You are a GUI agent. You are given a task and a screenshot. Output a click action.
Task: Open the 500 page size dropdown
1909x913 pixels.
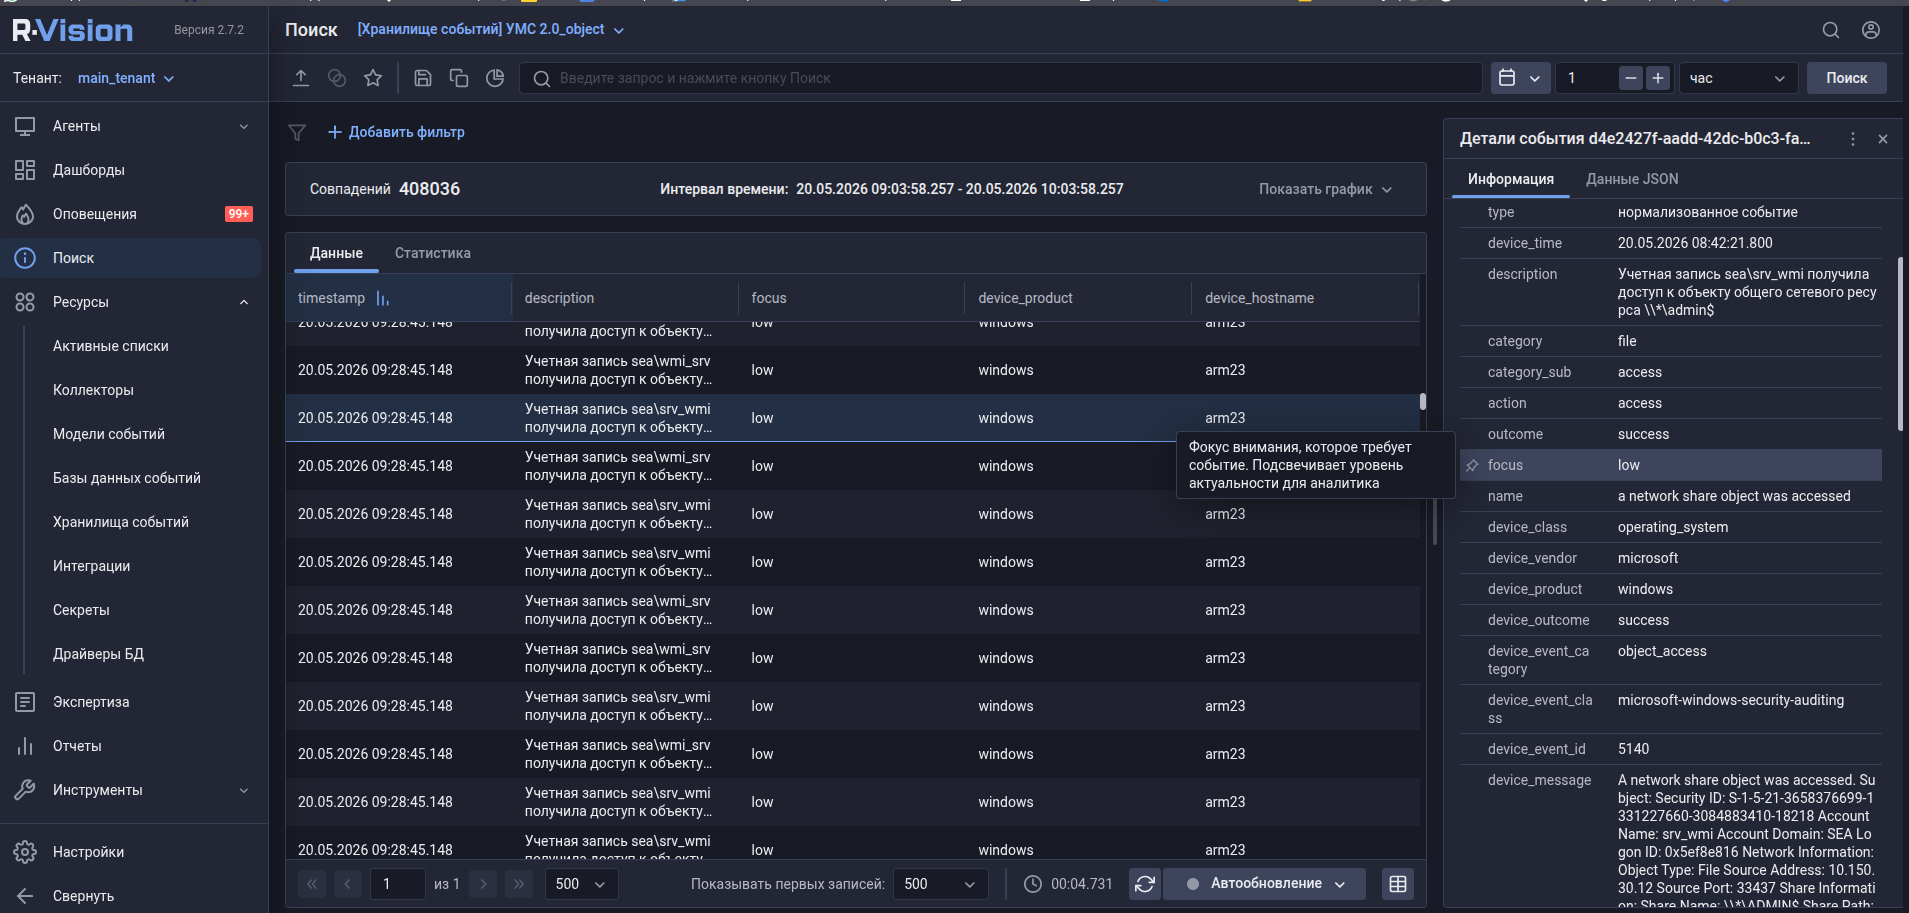[x=581, y=884]
